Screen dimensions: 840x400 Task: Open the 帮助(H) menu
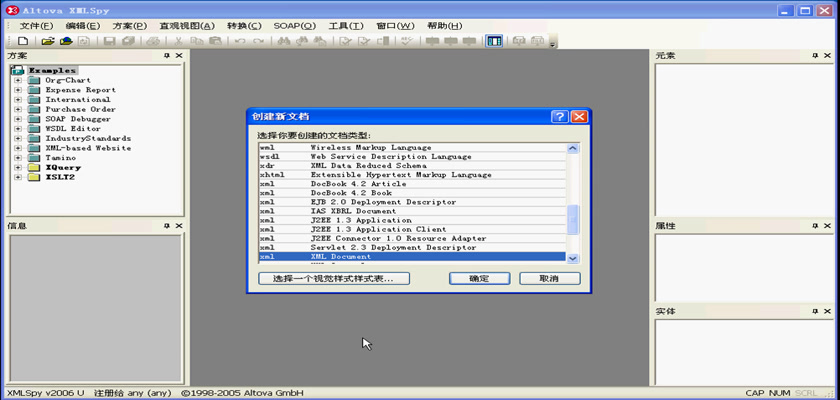tap(444, 26)
